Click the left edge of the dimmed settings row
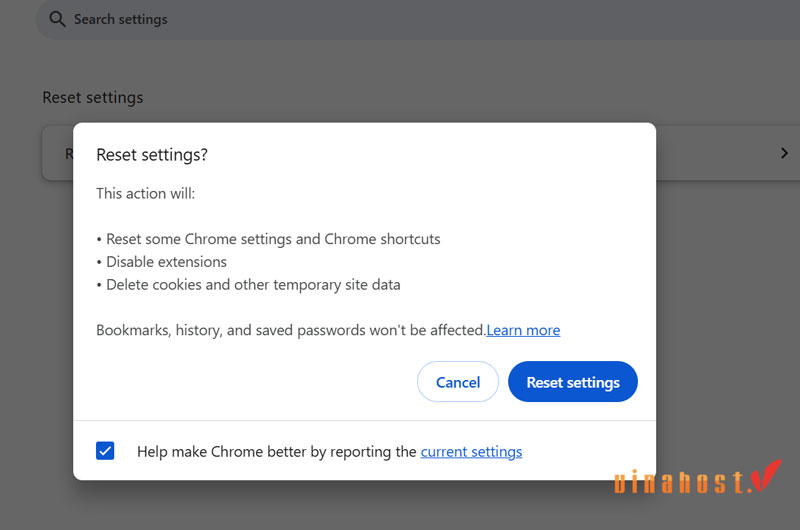This screenshot has height=530, width=800. tap(57, 154)
